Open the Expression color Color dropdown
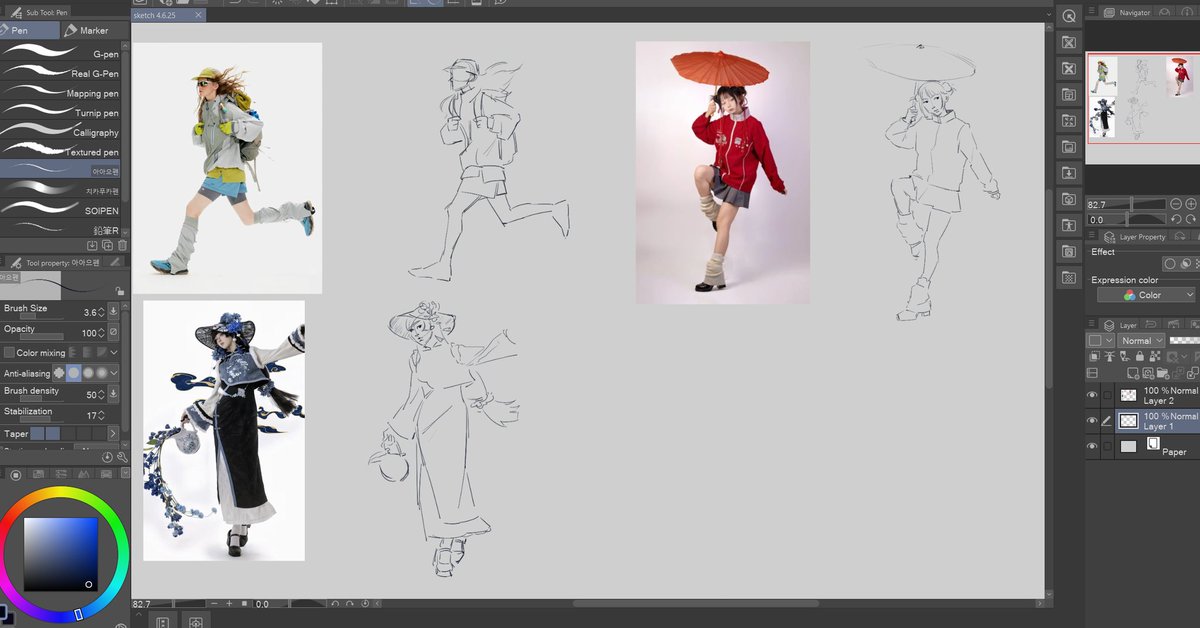The width and height of the screenshot is (1200, 628). coord(1146,295)
